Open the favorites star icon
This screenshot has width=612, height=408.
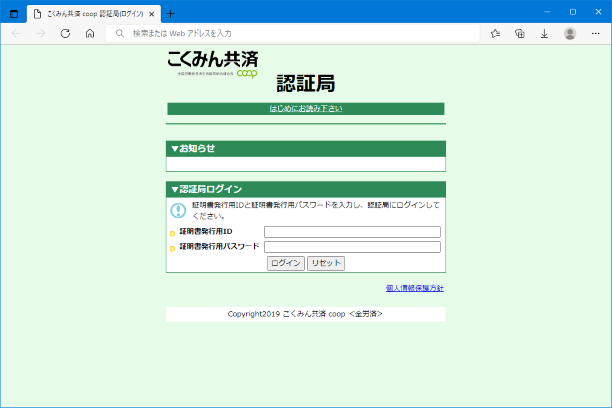point(495,34)
